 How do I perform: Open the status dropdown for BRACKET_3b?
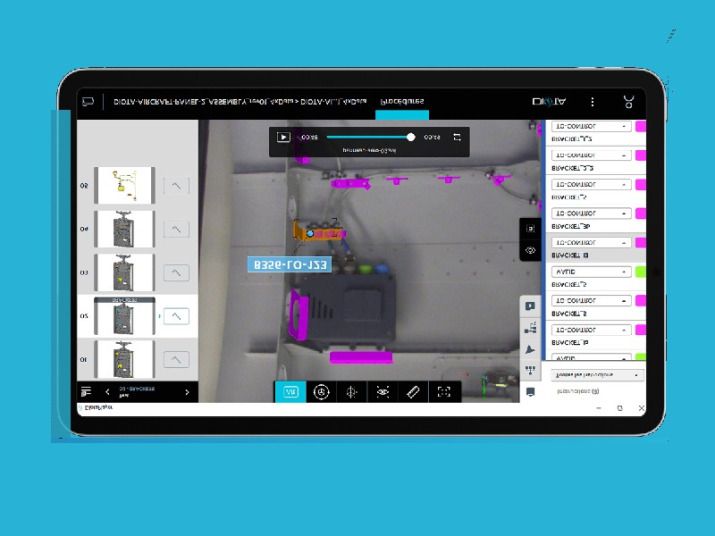click(591, 213)
